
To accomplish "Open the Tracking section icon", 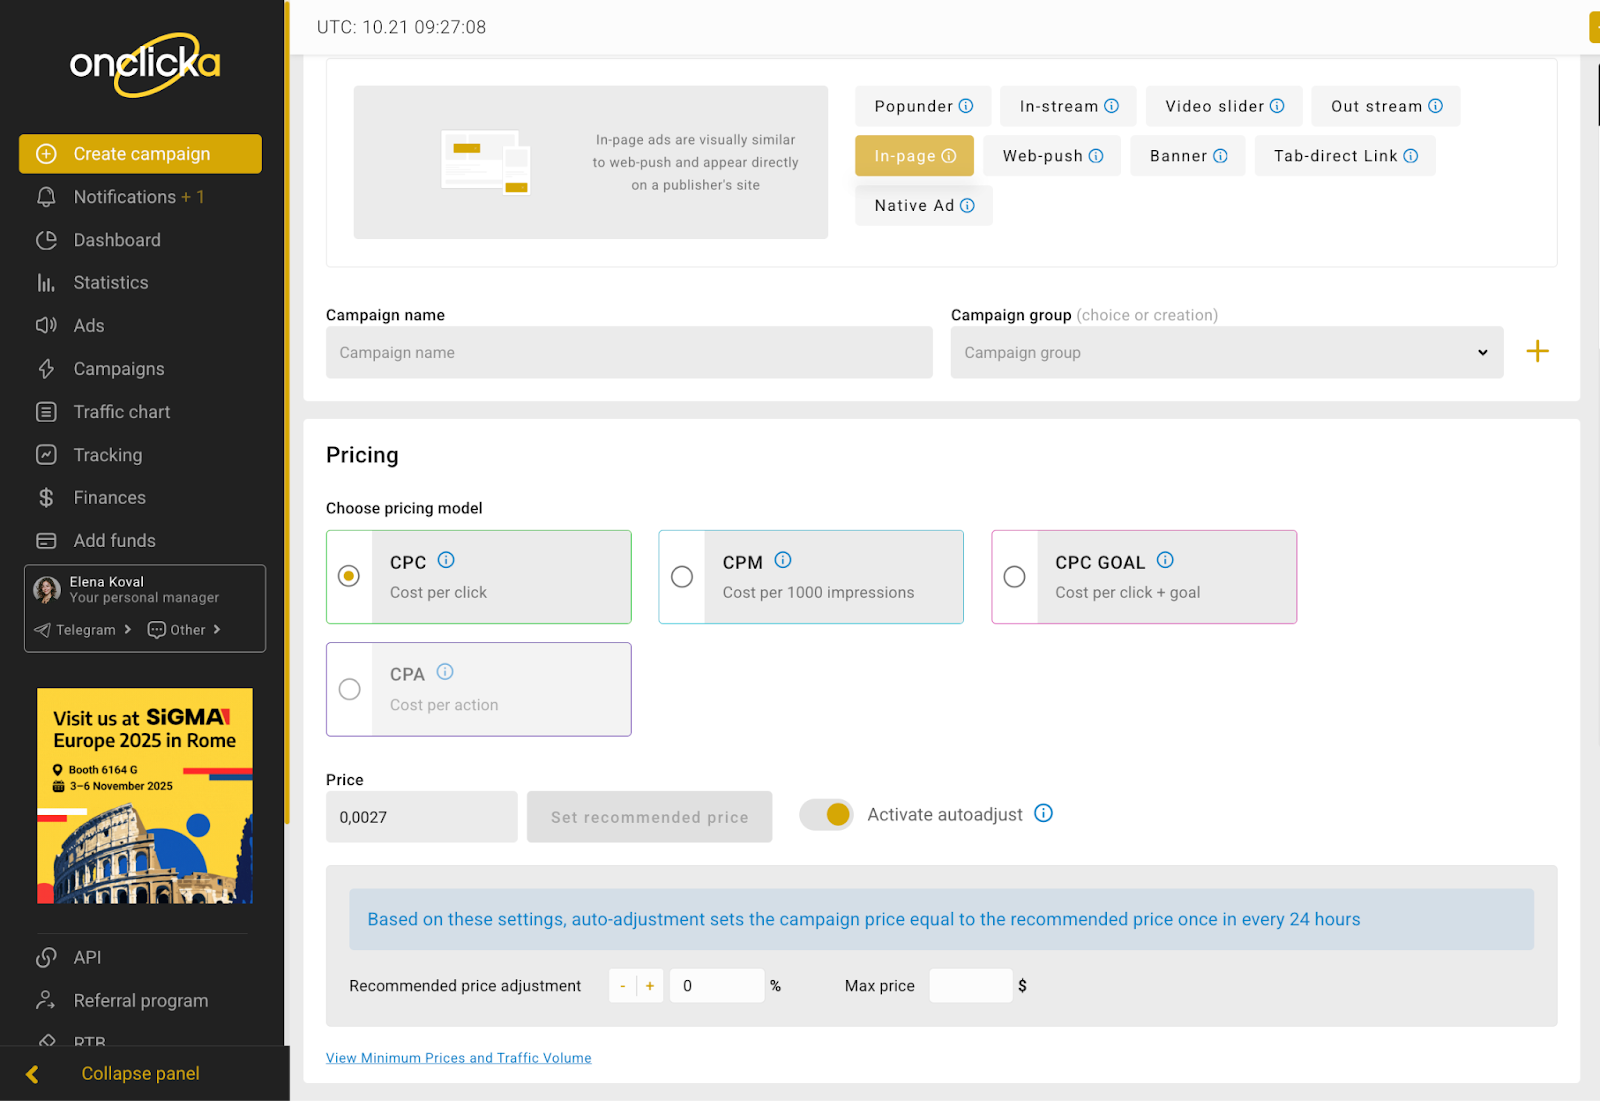I will pos(46,454).
